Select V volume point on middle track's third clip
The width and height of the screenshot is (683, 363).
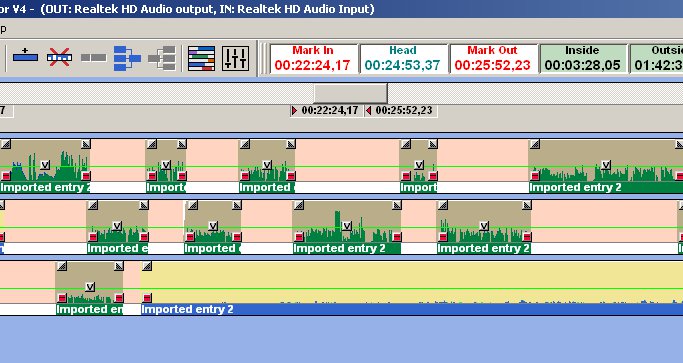(x=347, y=226)
